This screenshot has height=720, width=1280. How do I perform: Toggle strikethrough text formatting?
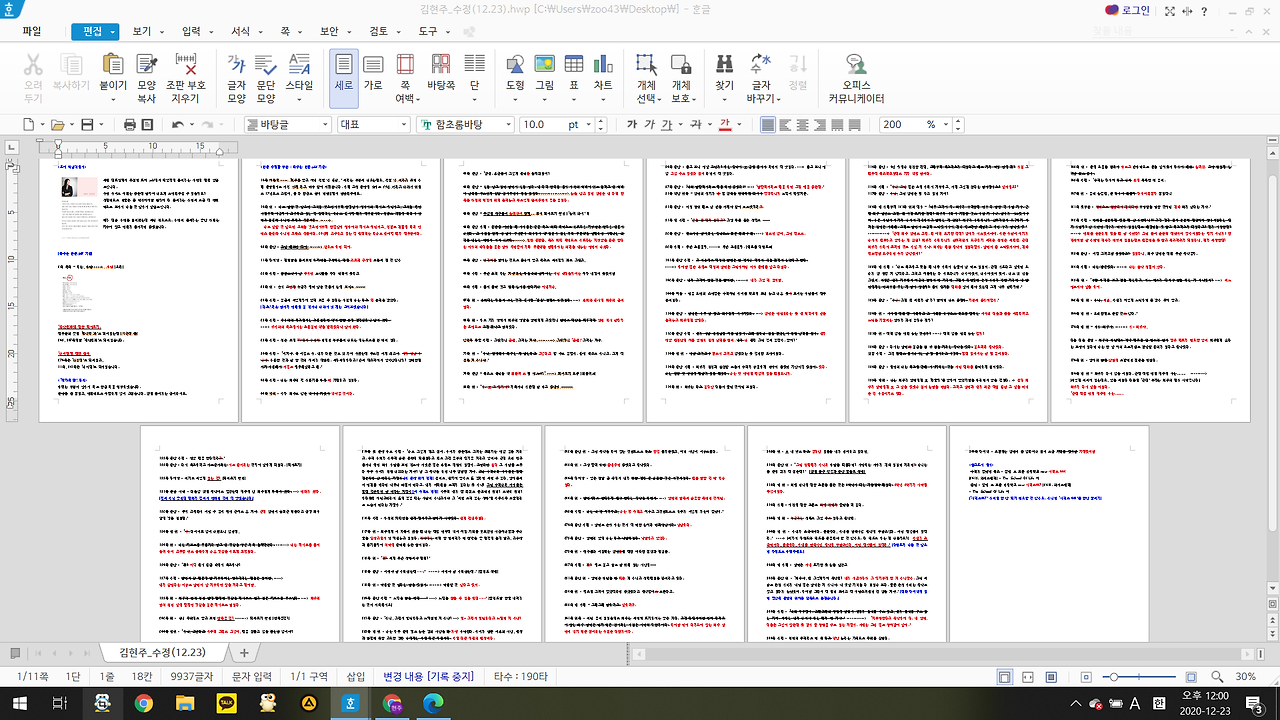(697, 125)
